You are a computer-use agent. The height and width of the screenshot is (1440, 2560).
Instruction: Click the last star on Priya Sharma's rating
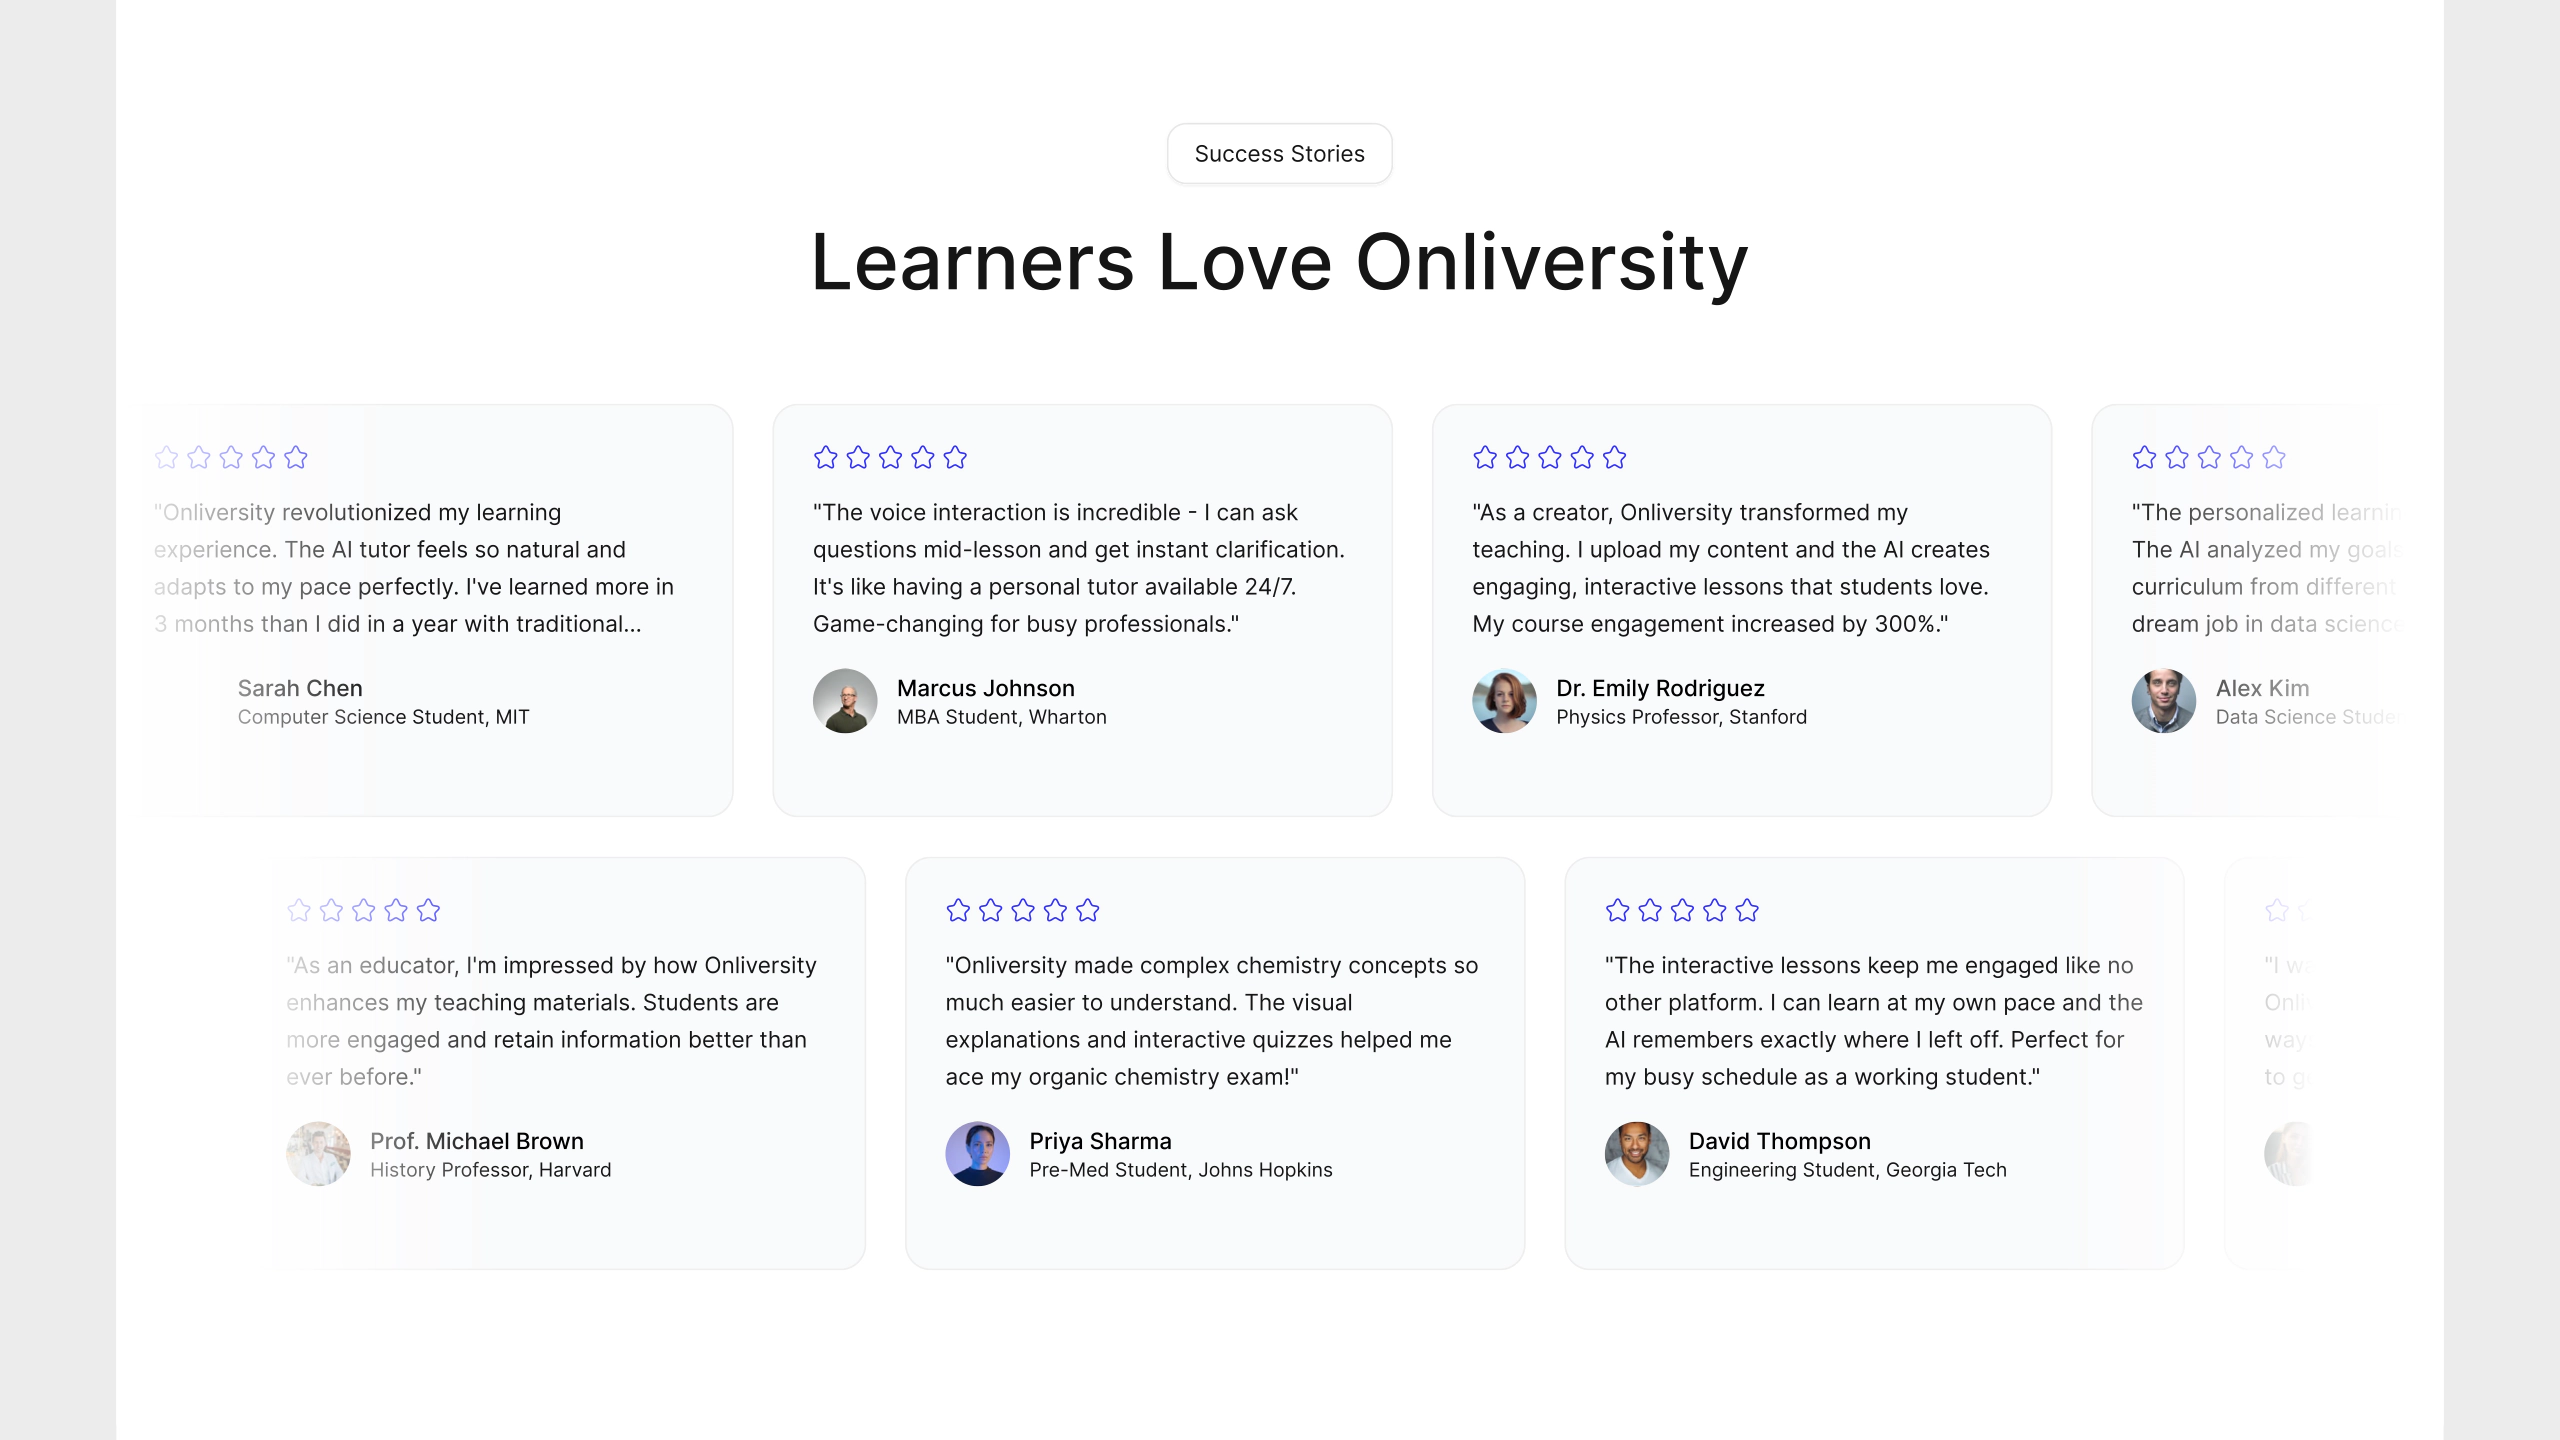pos(1088,911)
